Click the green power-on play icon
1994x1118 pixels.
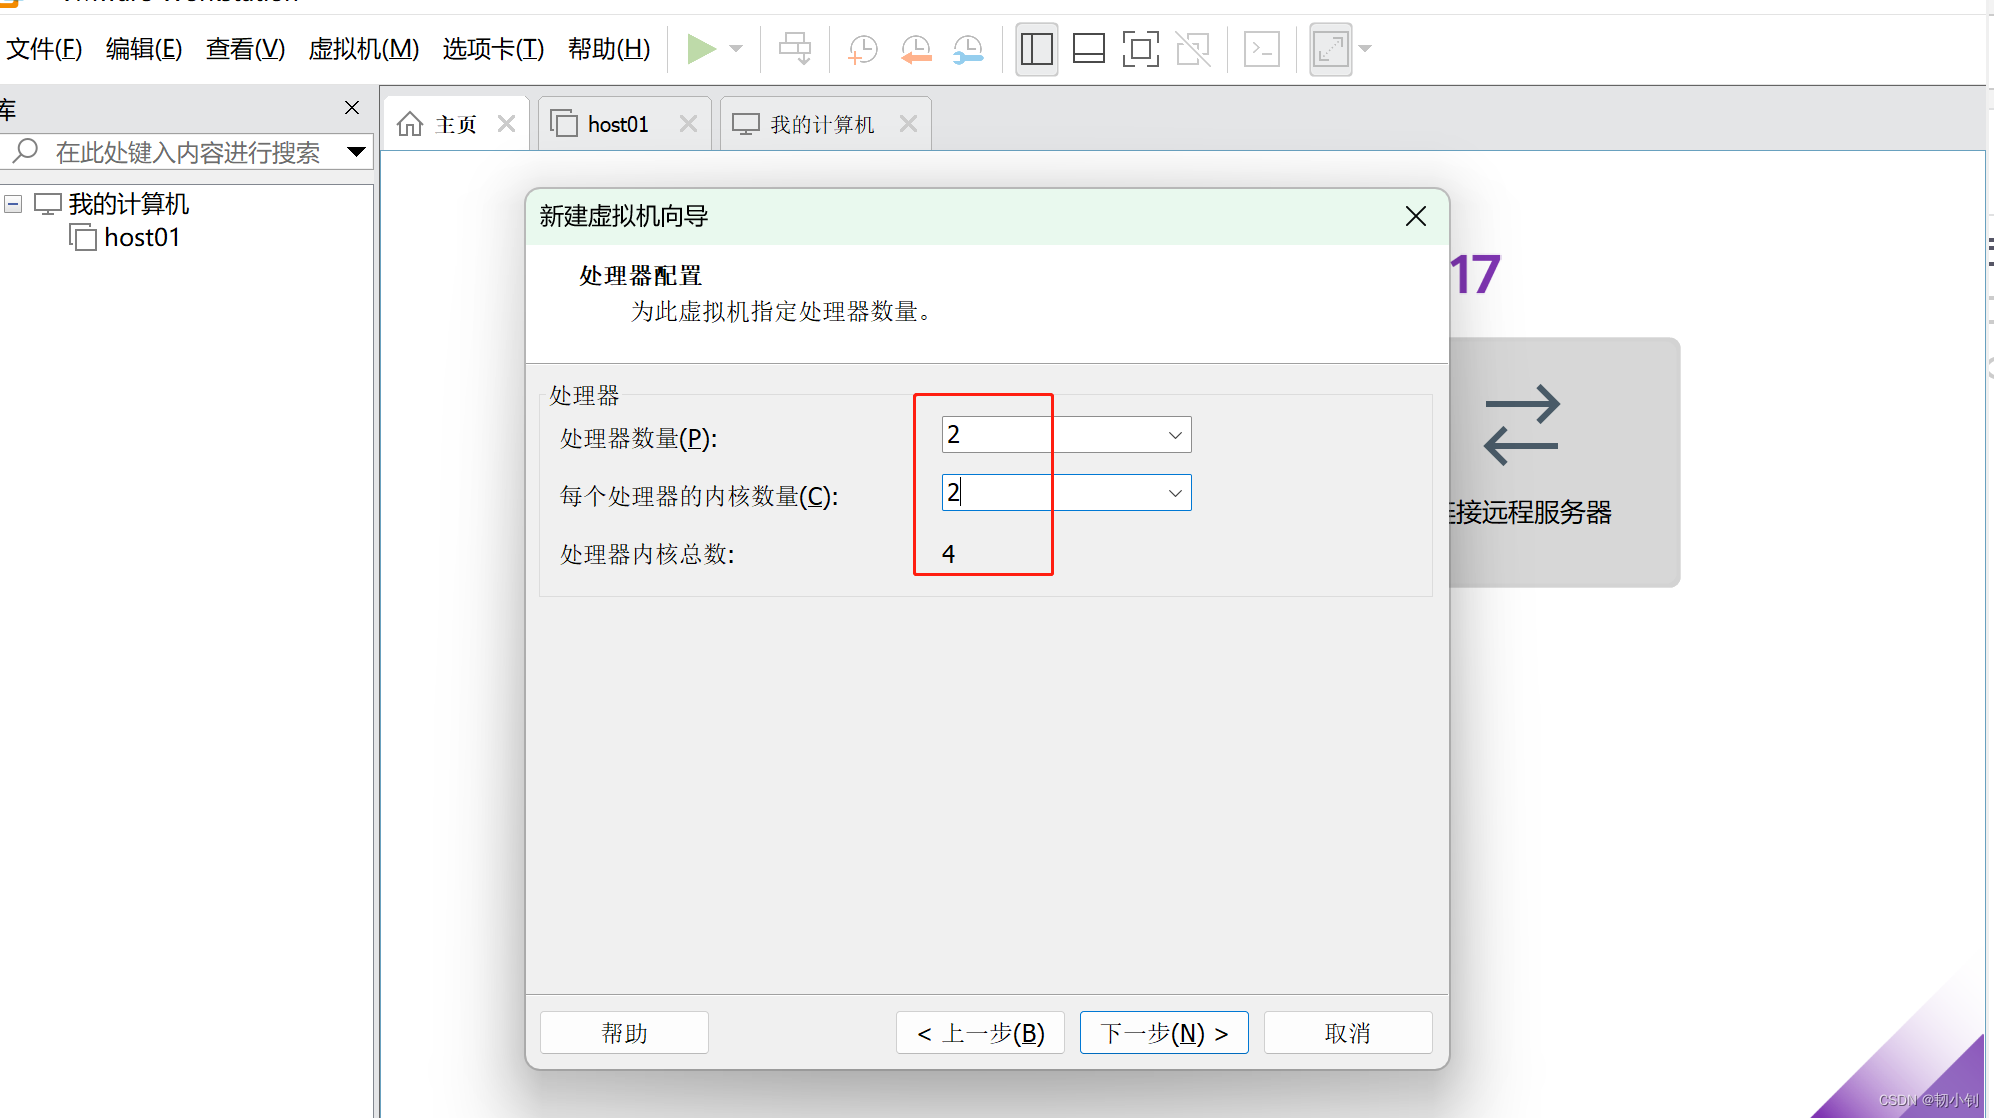point(700,48)
